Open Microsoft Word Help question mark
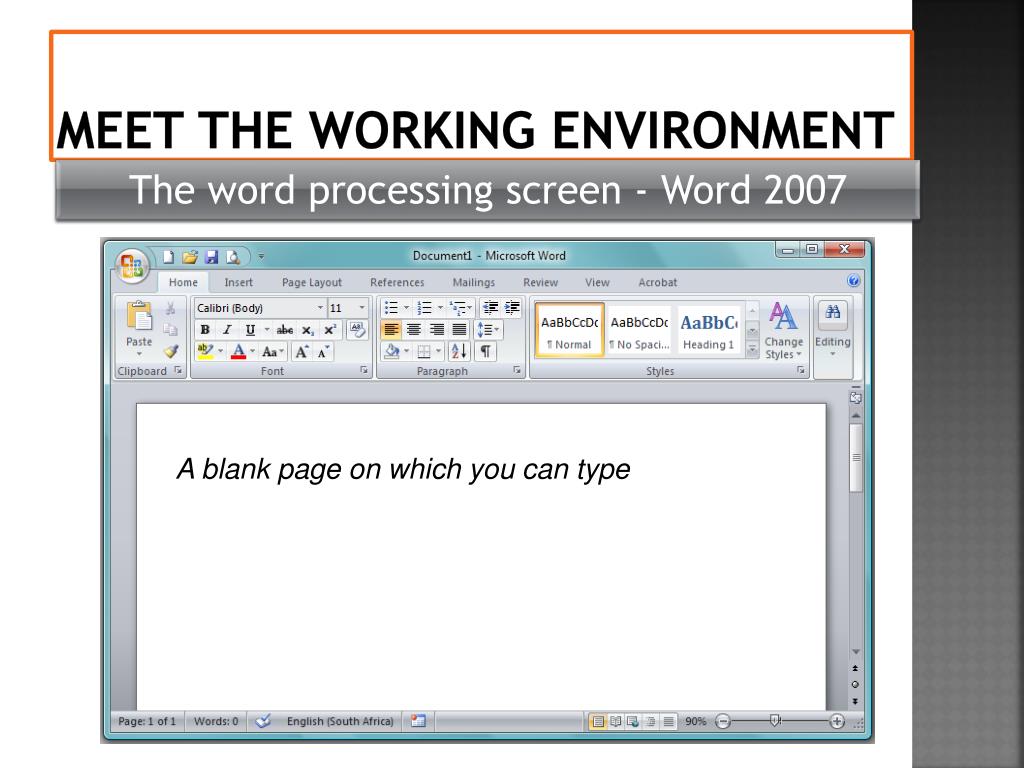The width and height of the screenshot is (1024, 768). (x=853, y=281)
